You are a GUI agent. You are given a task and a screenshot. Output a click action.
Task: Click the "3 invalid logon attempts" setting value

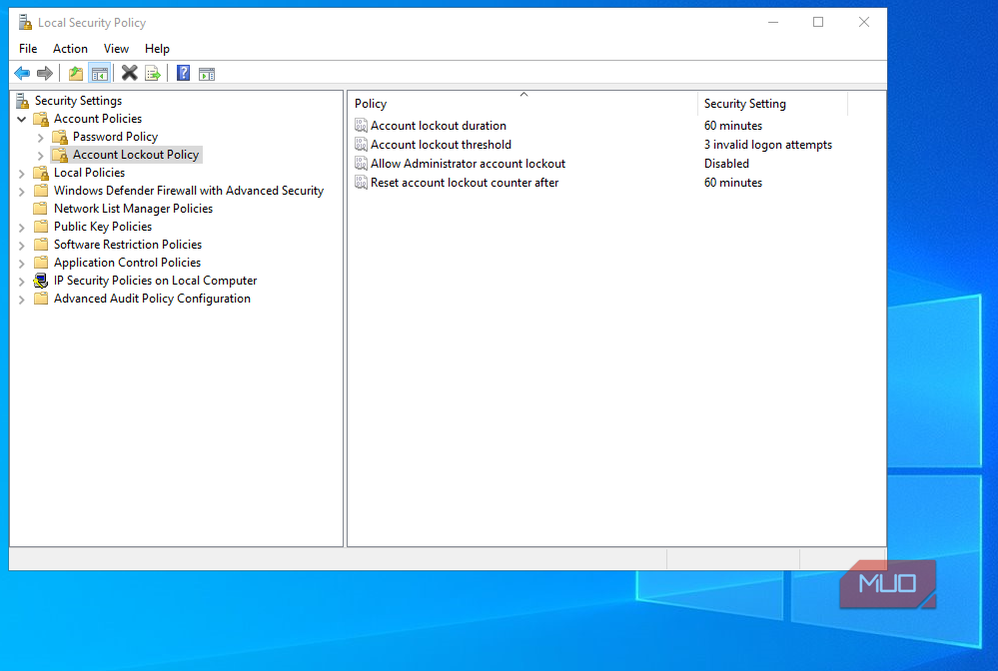pos(768,145)
